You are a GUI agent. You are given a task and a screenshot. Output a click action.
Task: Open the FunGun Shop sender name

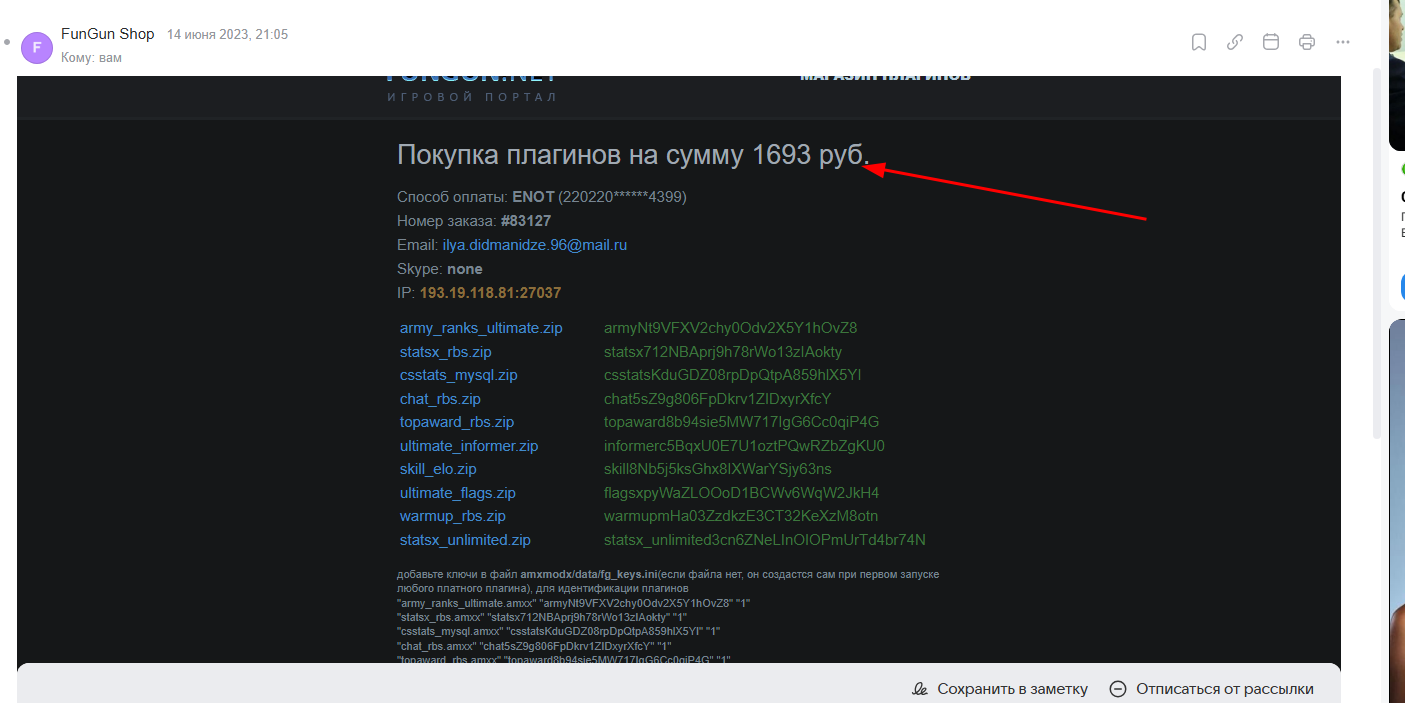click(108, 34)
